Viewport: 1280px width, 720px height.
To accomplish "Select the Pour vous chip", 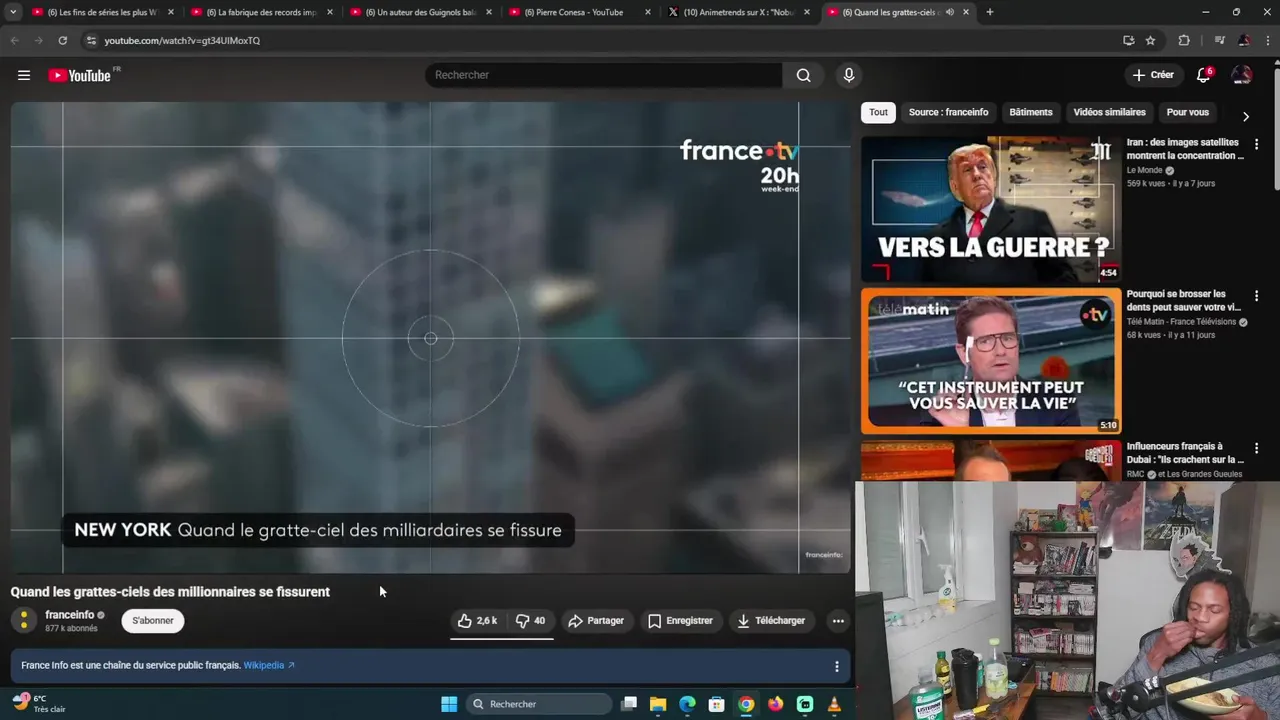I will pos(1188,112).
